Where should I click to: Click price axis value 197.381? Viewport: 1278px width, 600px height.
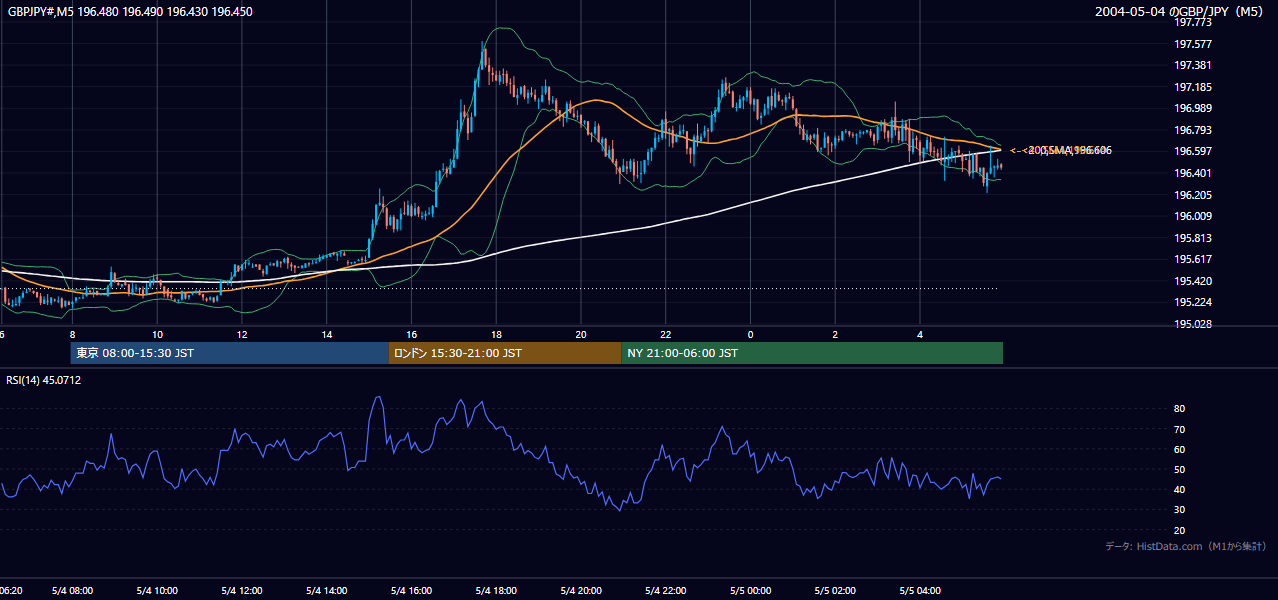(1192, 65)
